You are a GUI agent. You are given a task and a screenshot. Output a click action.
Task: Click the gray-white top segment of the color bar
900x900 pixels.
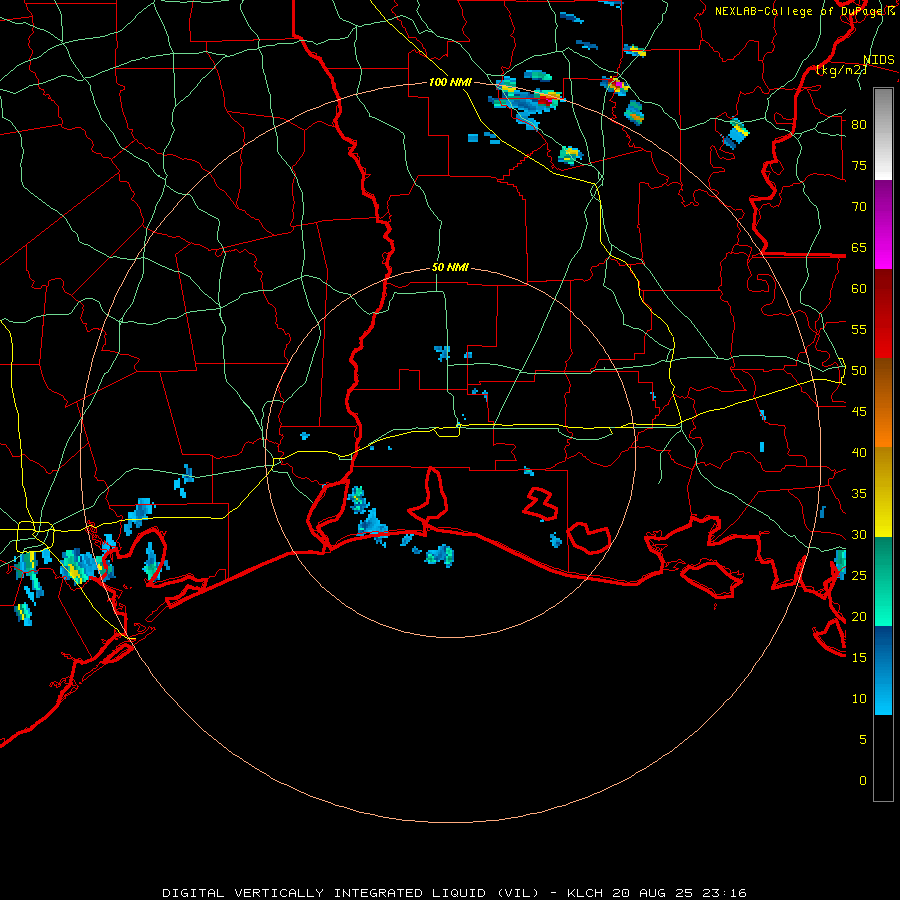[x=883, y=134]
